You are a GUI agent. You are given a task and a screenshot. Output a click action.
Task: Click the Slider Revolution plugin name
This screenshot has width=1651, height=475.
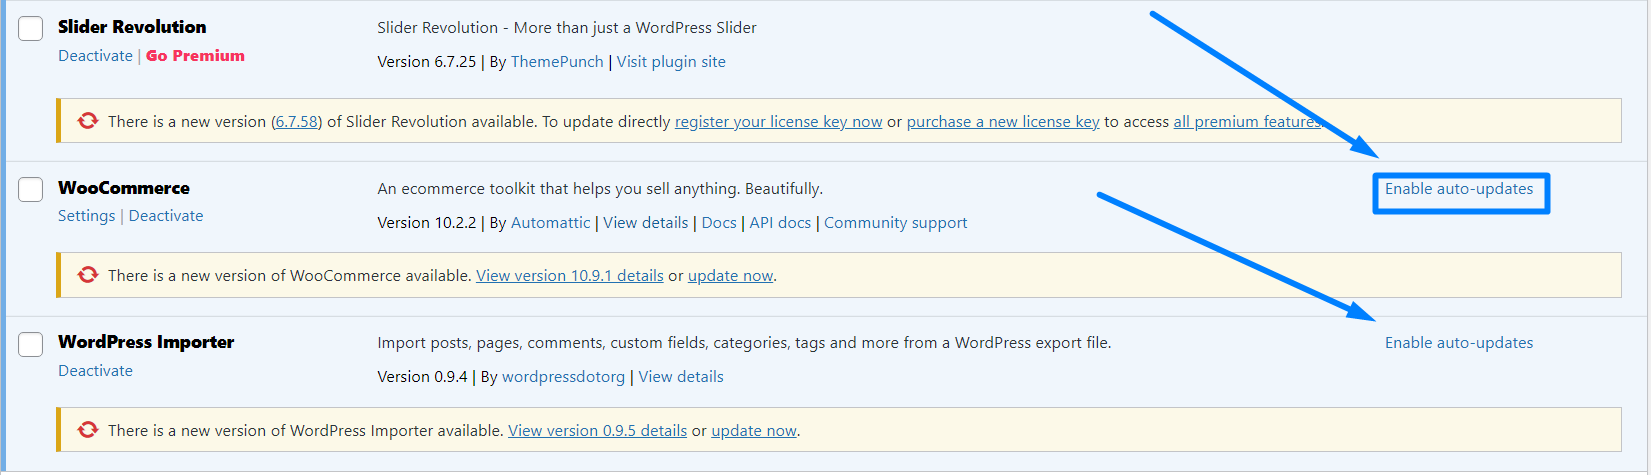[x=132, y=27]
